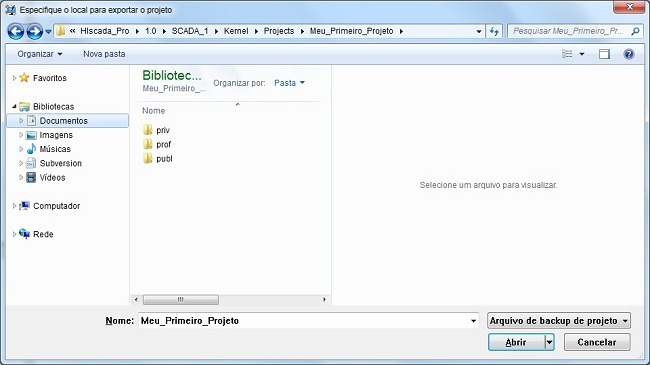This screenshot has width=650, height=365.
Task: Select HIscada_Pro in the breadcrumb path
Action: click(x=104, y=31)
